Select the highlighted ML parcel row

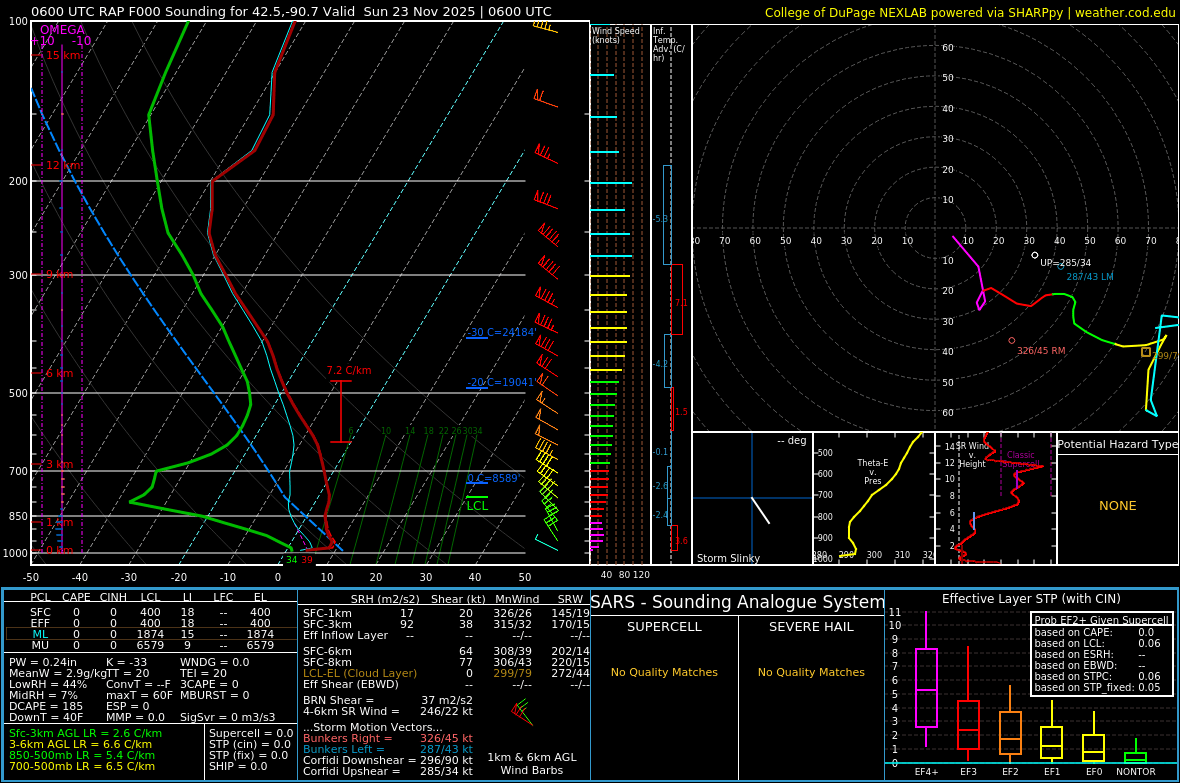(x=151, y=634)
